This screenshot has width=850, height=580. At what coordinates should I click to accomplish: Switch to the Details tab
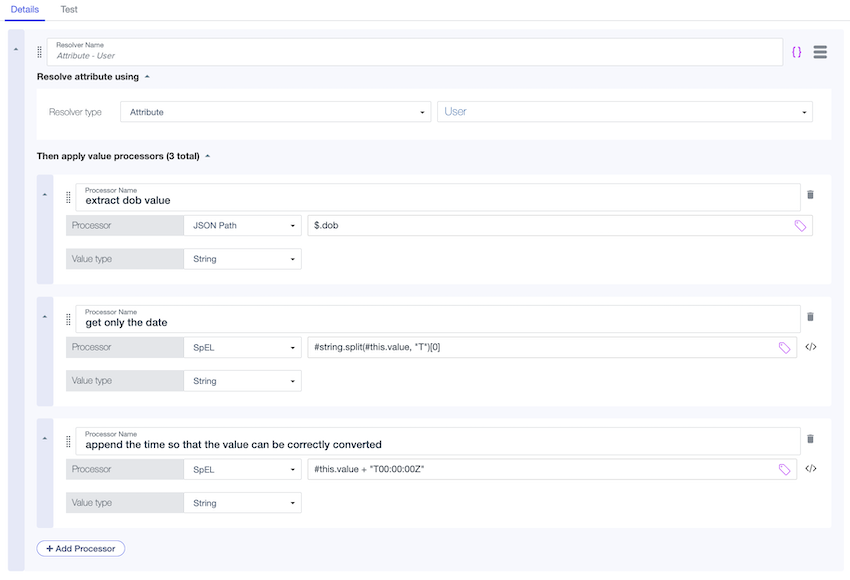point(25,10)
